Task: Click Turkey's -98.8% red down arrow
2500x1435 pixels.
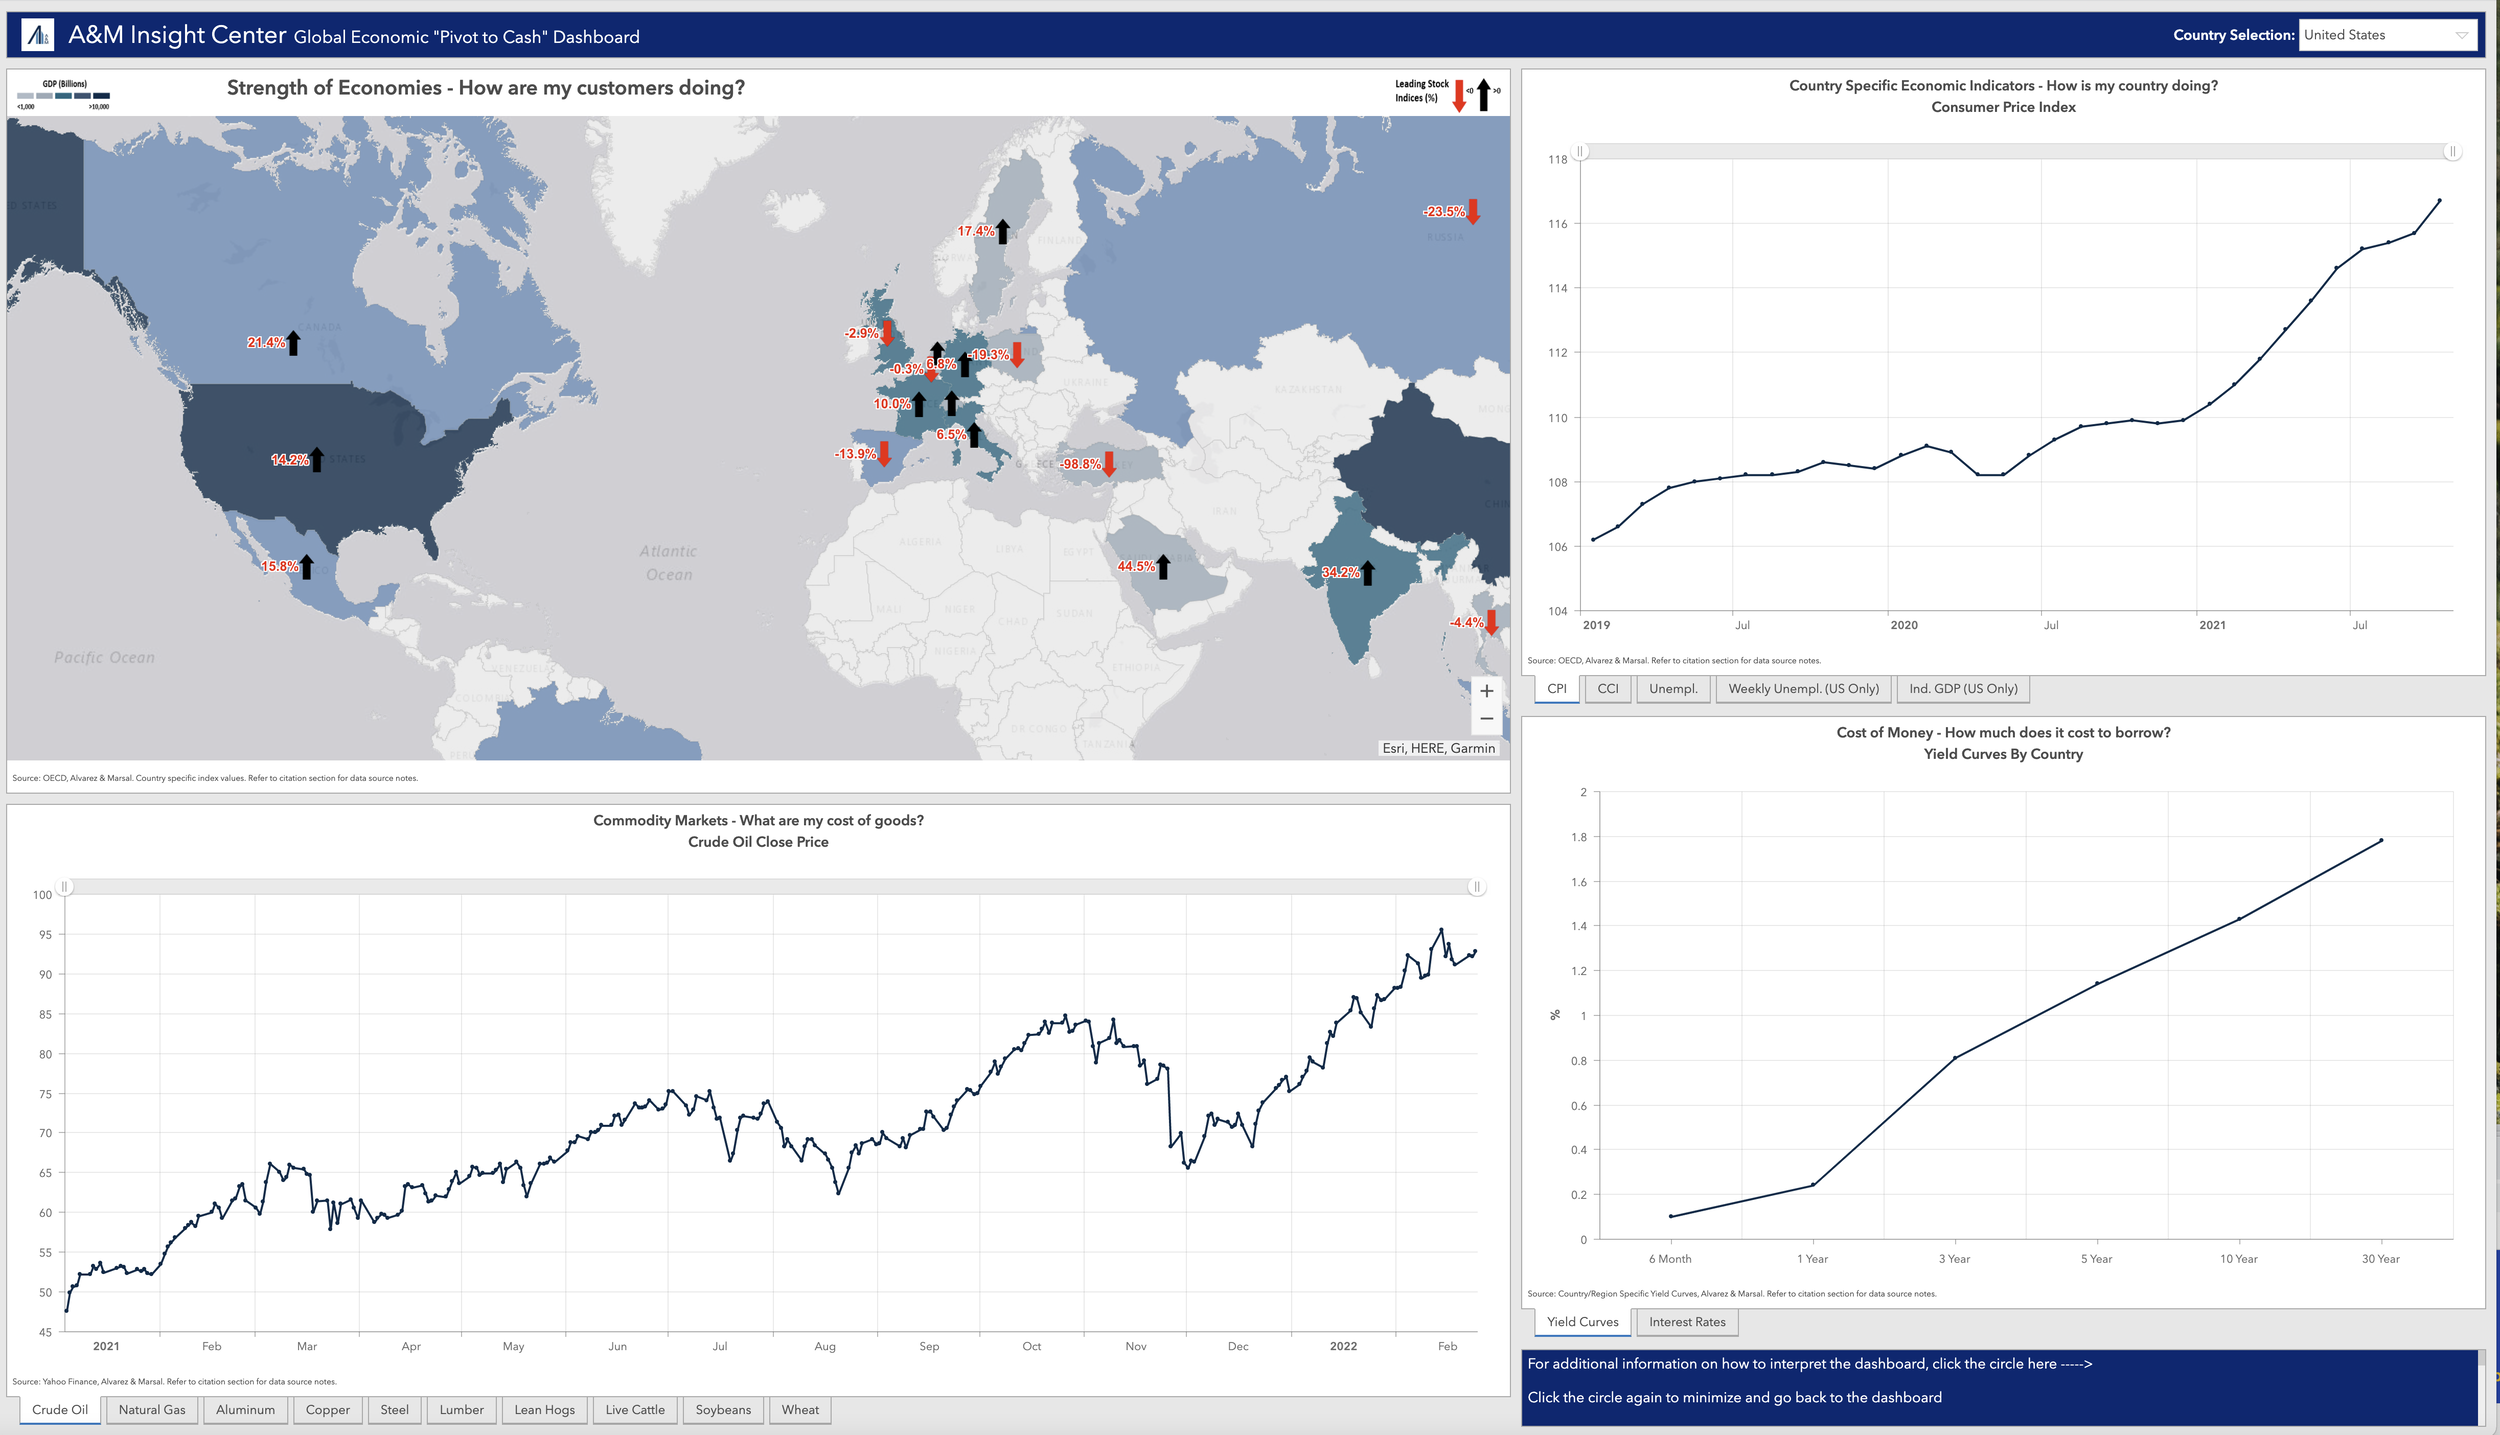Action: 1108,464
